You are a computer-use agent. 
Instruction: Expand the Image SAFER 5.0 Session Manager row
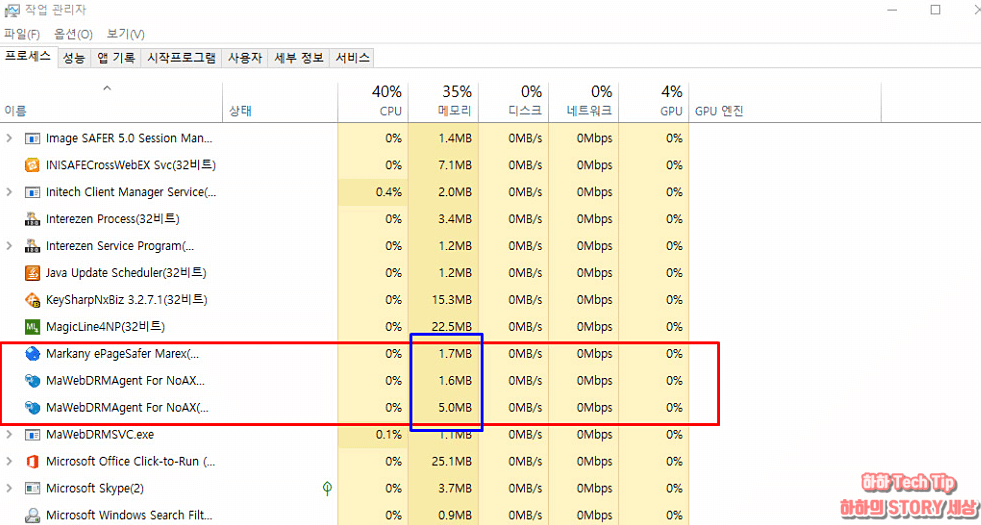tap(9, 138)
